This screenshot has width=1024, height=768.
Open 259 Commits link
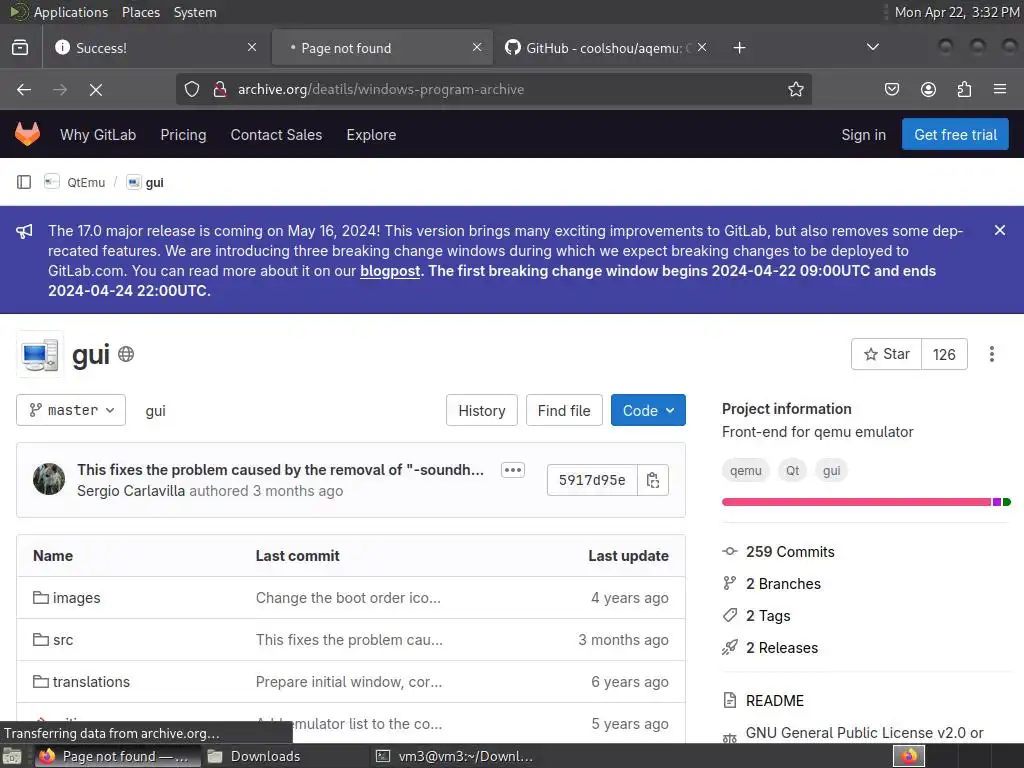click(x=790, y=552)
